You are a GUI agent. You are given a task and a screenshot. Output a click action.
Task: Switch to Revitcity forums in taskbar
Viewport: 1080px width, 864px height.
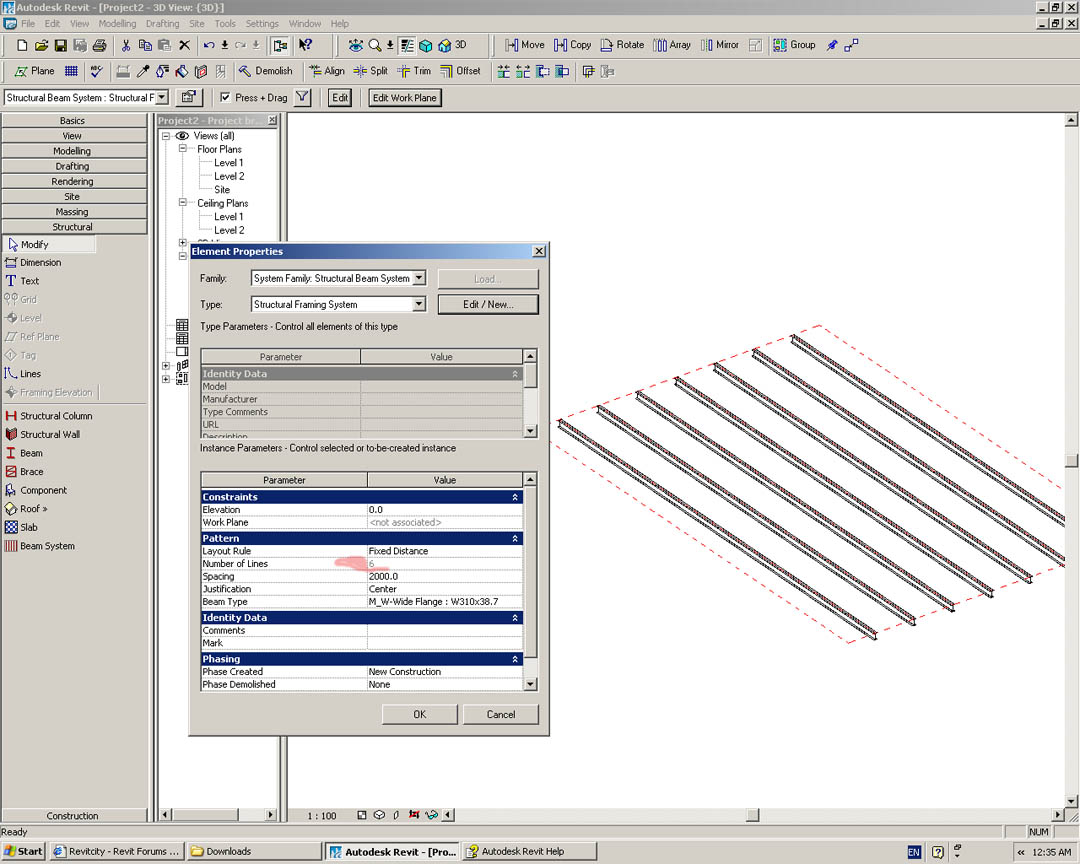[x=117, y=852]
